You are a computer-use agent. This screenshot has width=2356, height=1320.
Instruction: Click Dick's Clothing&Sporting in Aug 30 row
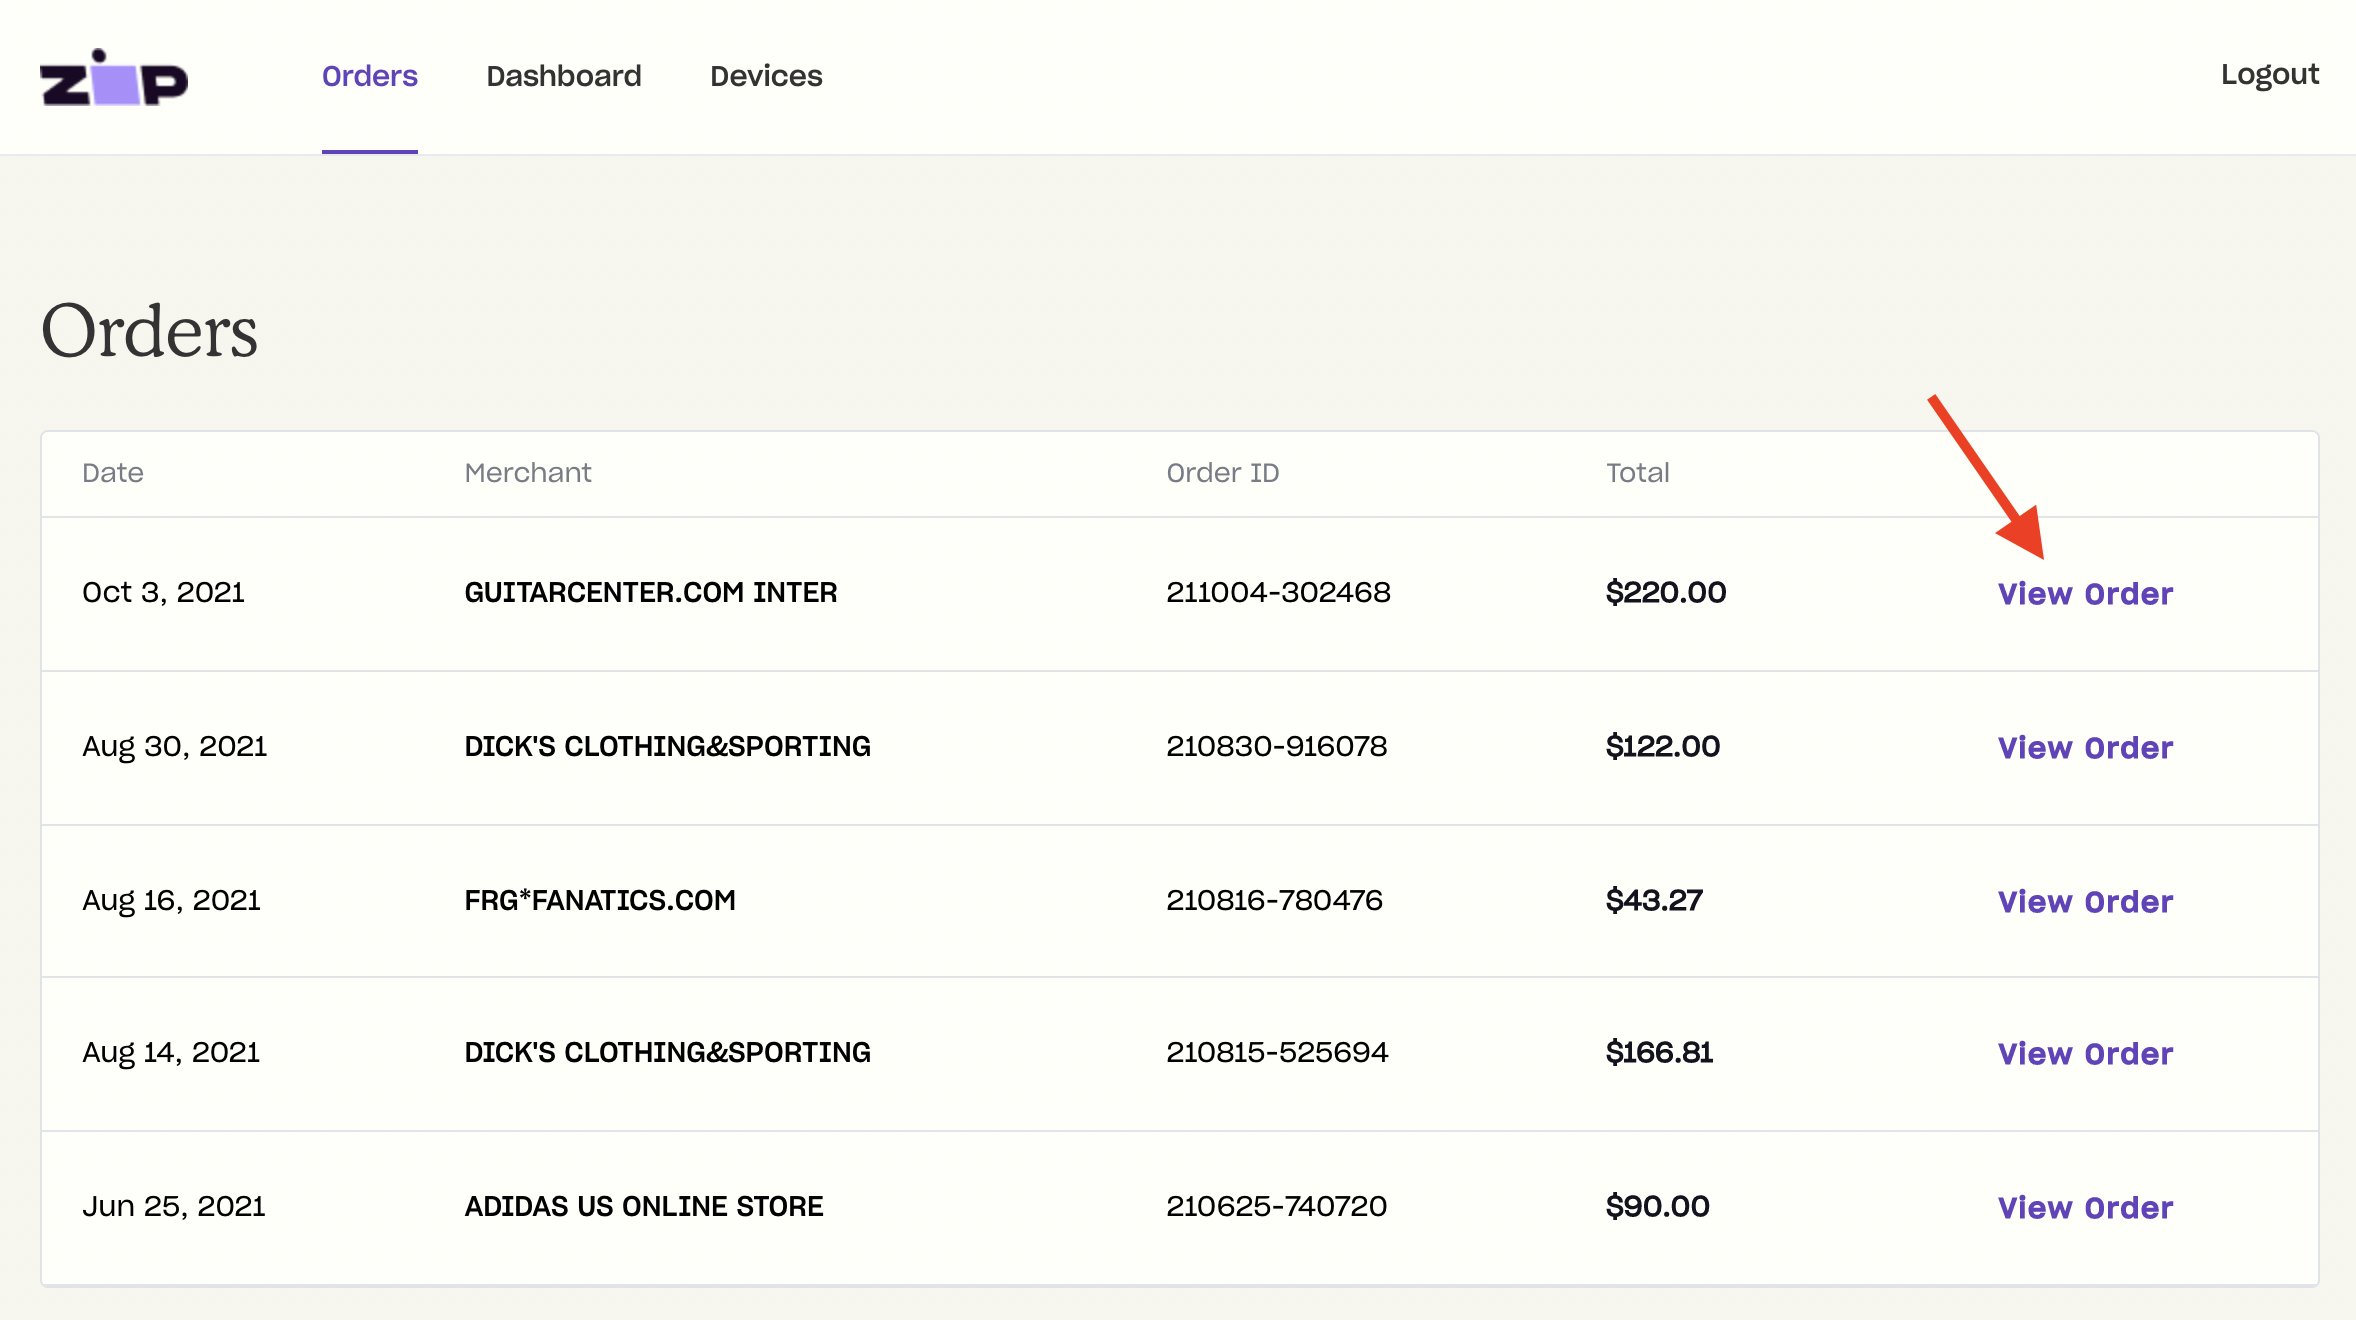click(668, 747)
